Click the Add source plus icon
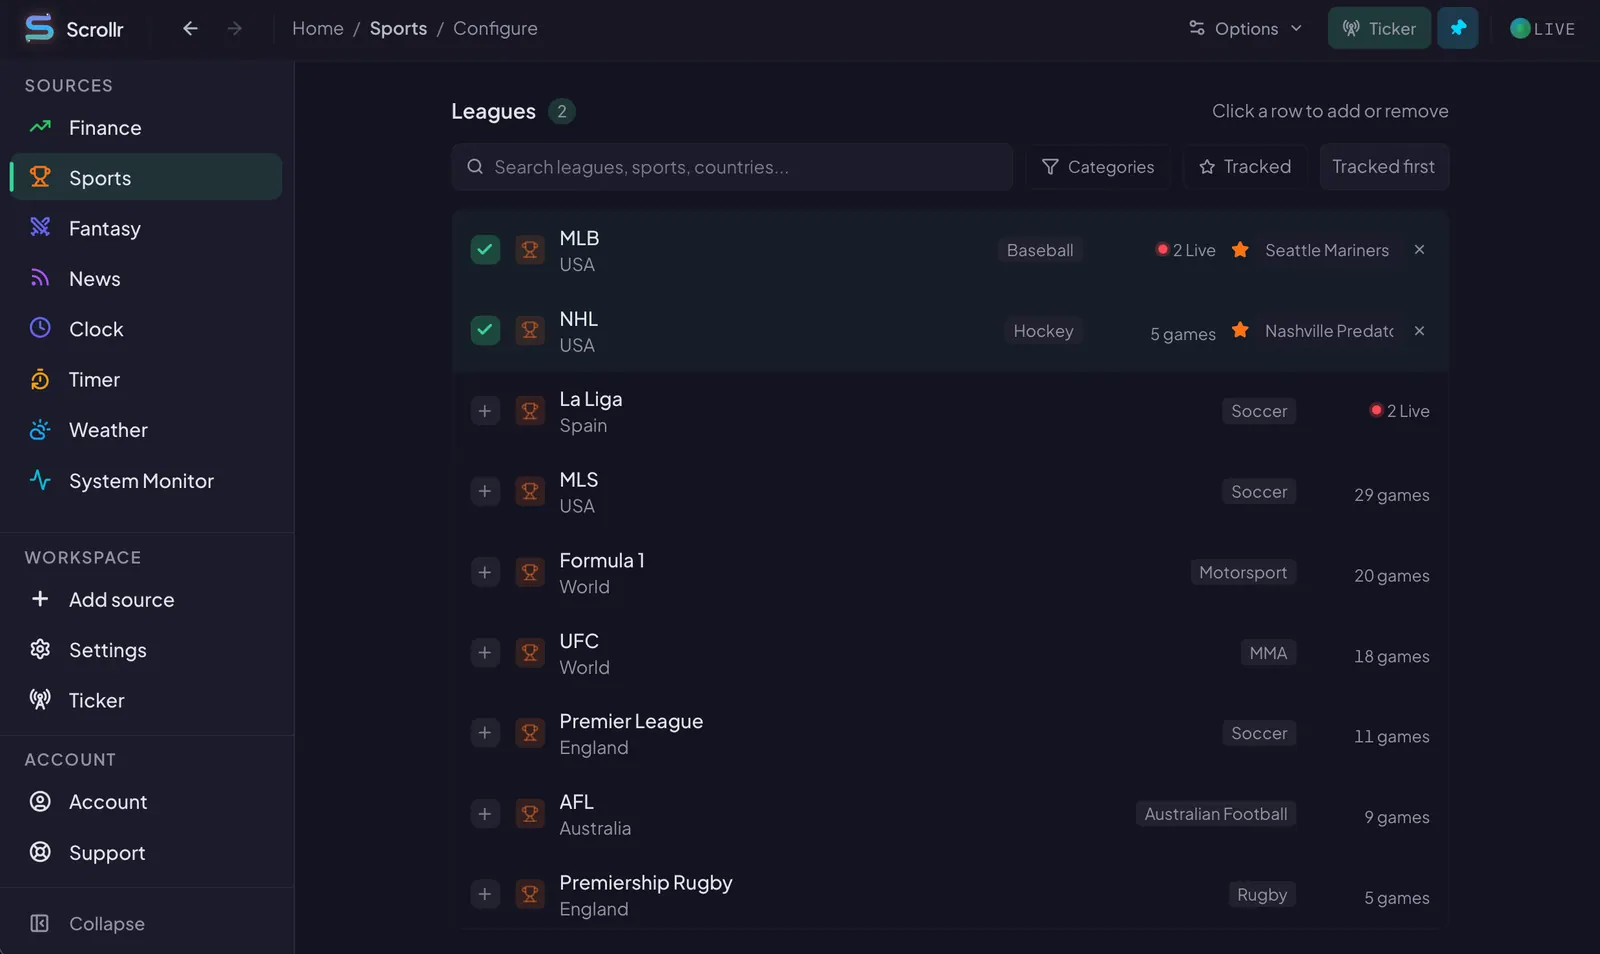1600x954 pixels. pyautogui.click(x=40, y=599)
